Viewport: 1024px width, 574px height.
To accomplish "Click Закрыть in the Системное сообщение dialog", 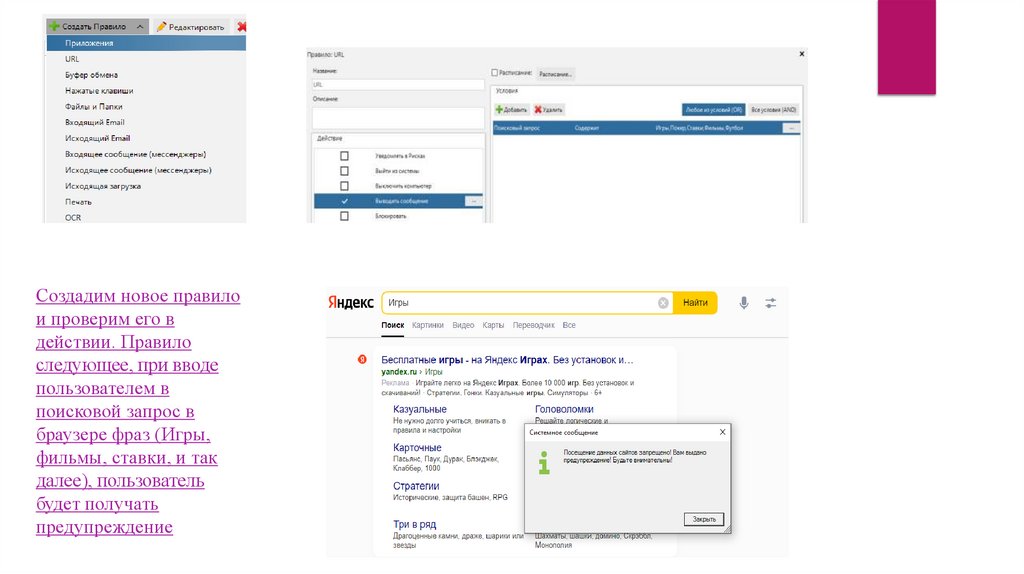I will (703, 519).
